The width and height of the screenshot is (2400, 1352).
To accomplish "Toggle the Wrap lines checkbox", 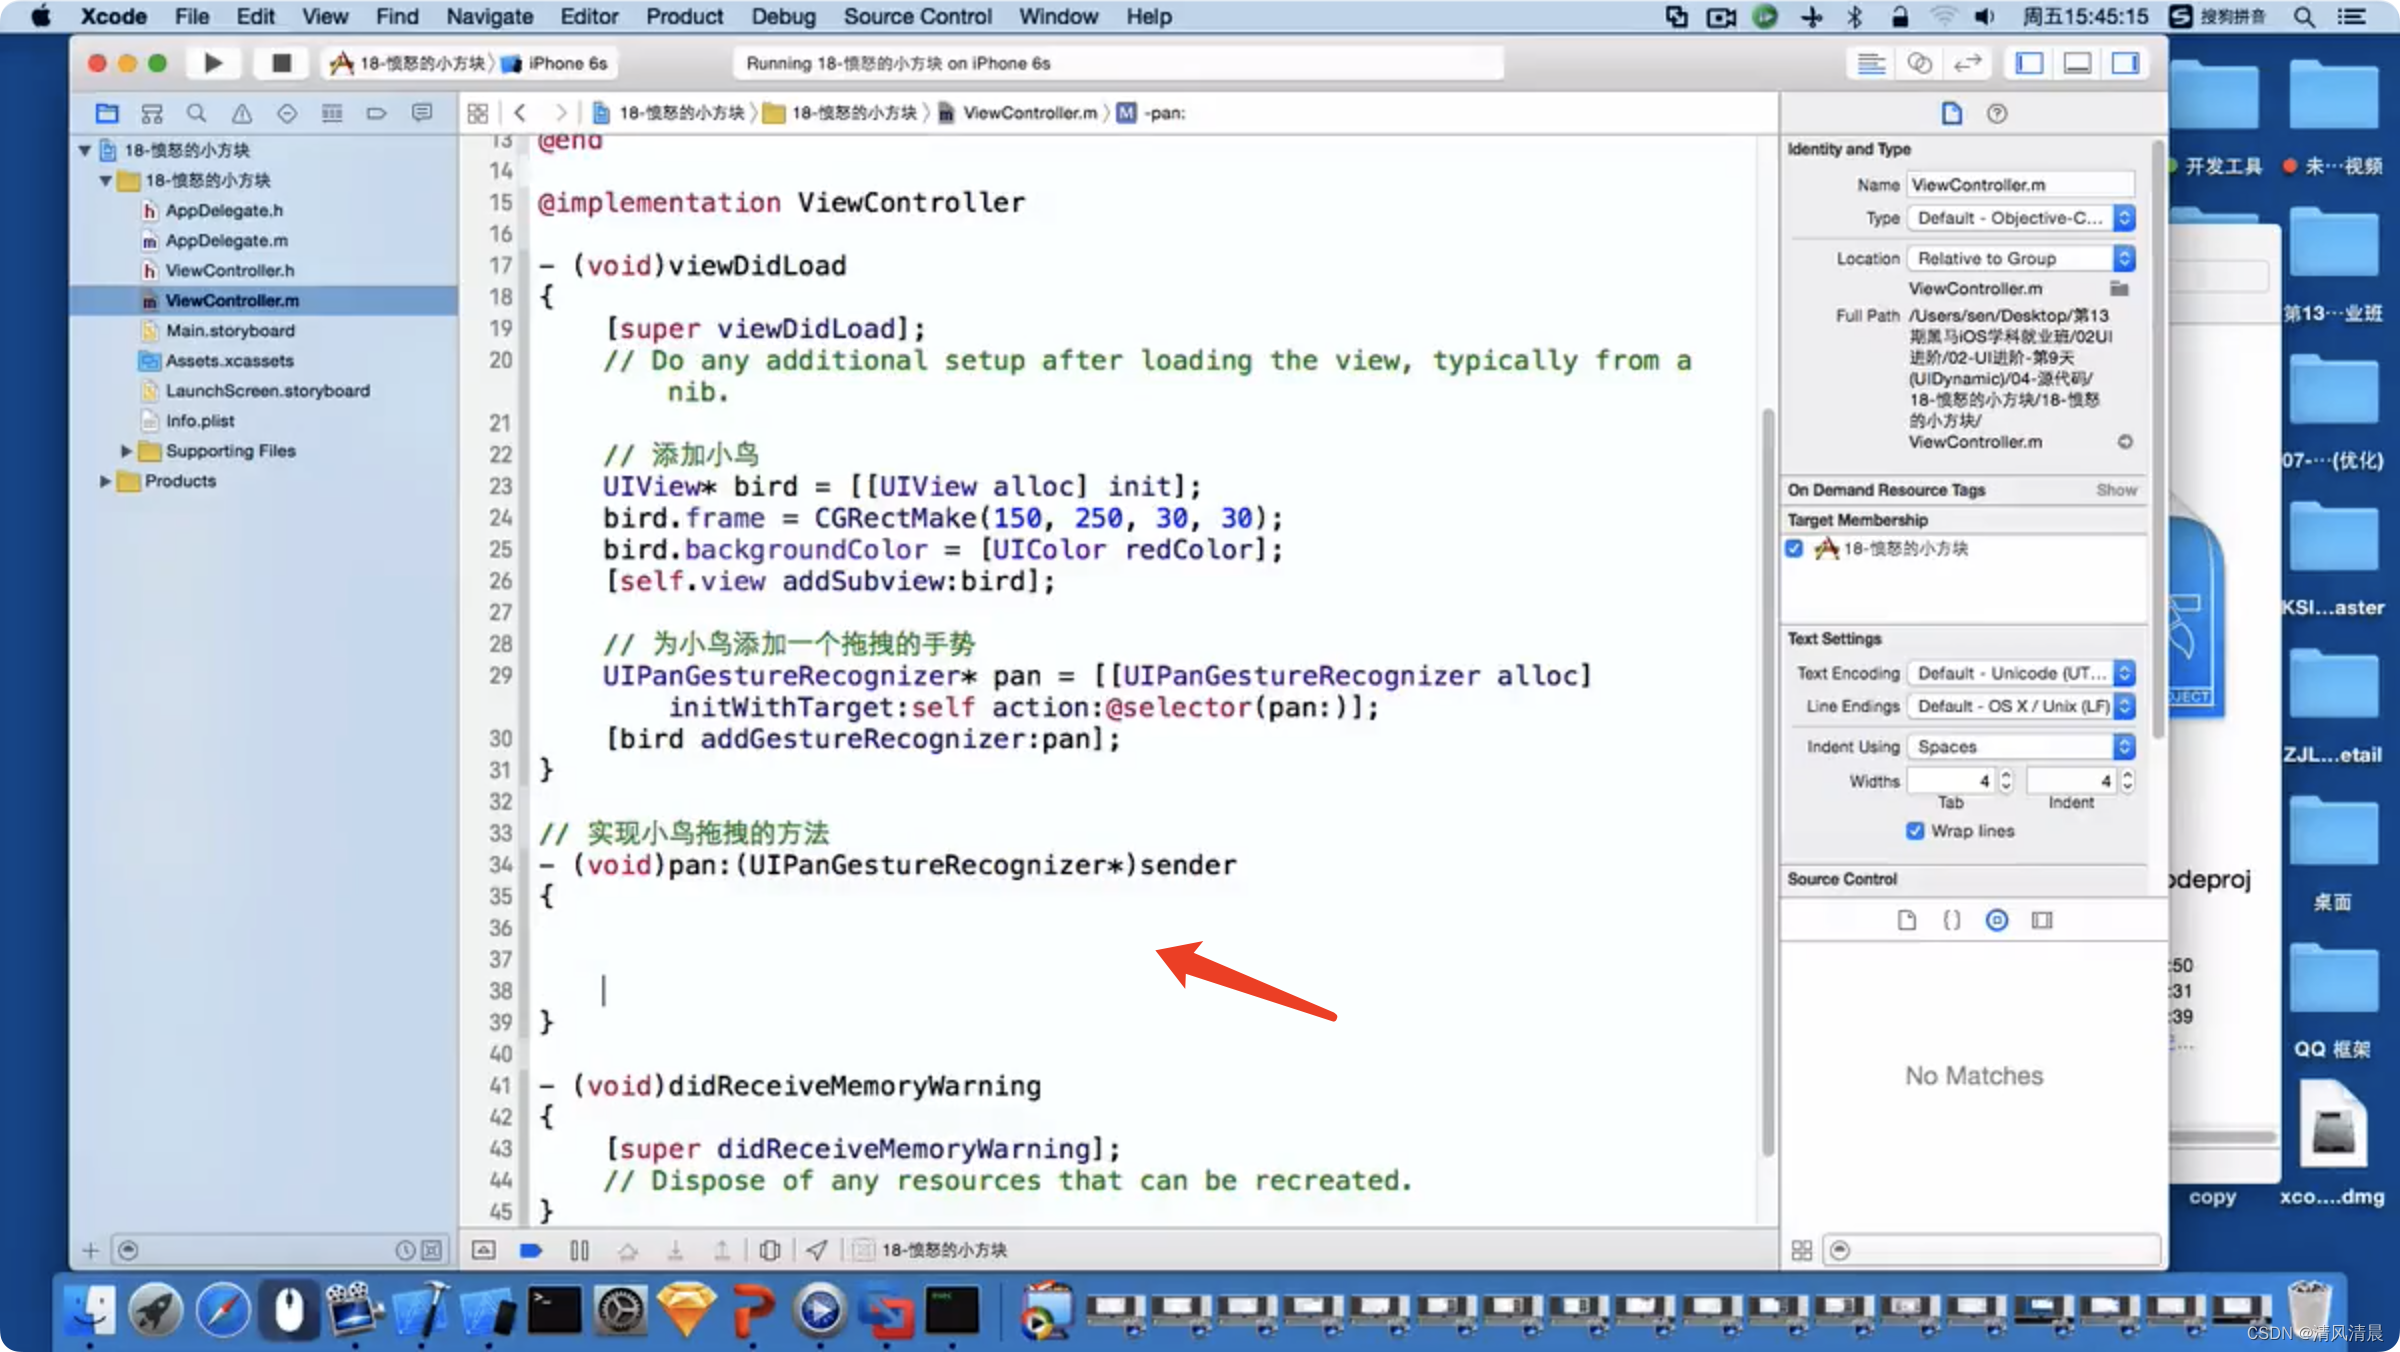I will pyautogui.click(x=1915, y=831).
